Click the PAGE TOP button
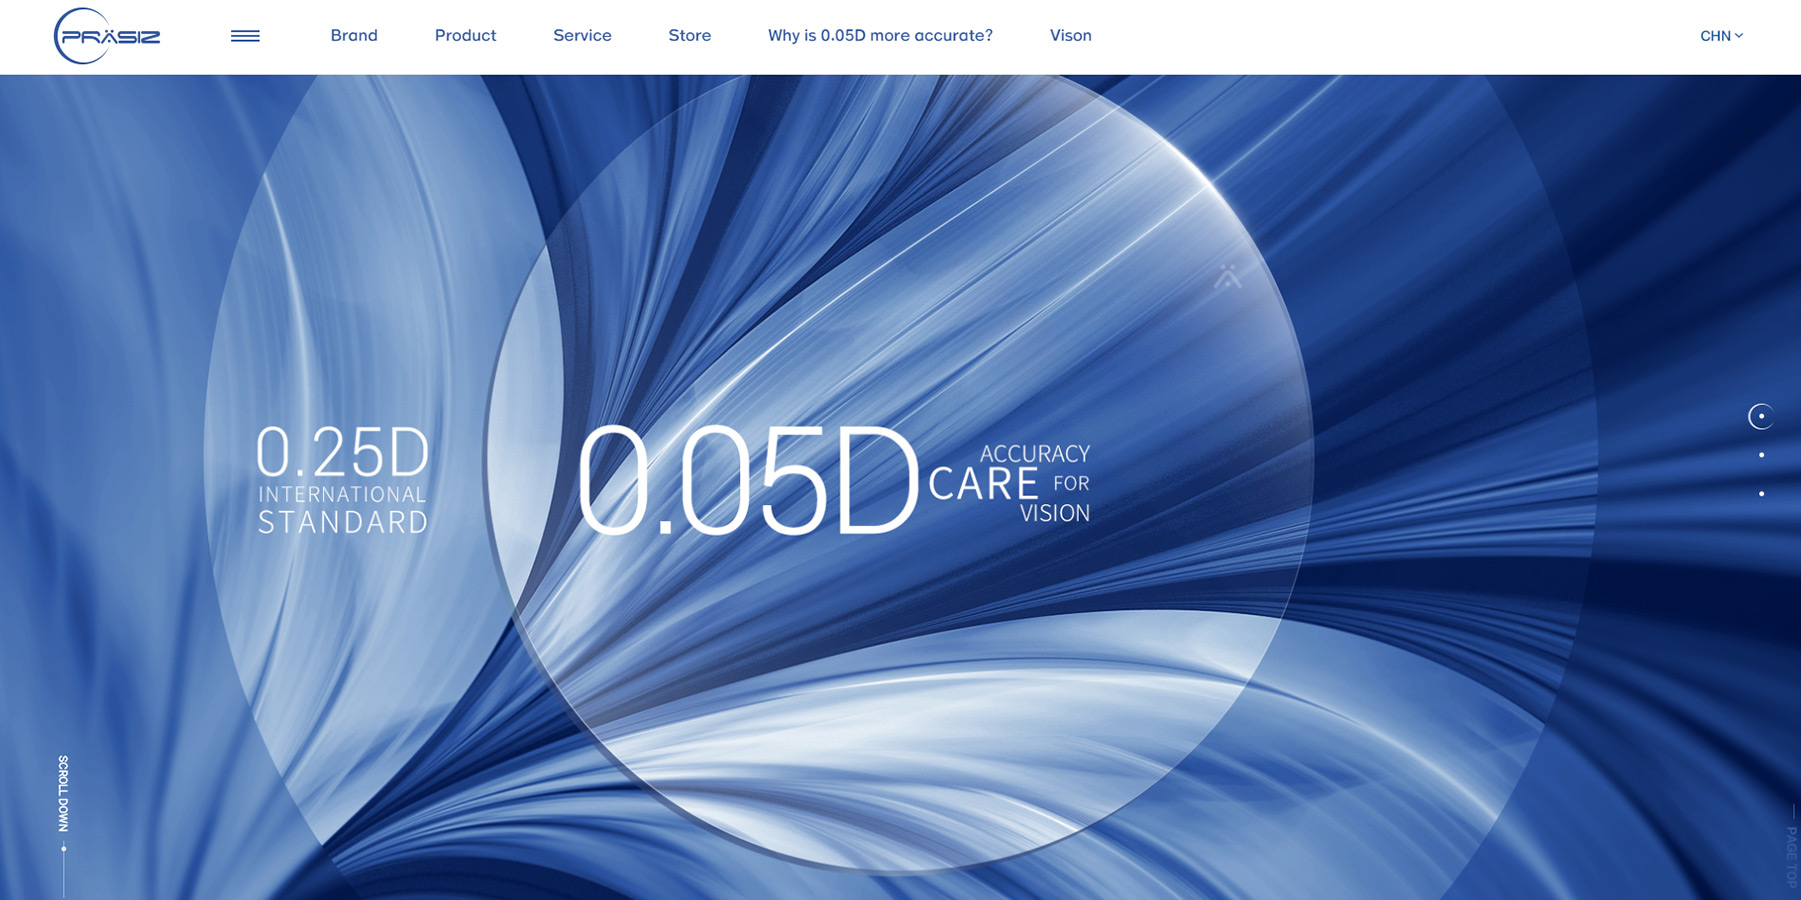Viewport: 1801px width, 900px height. pyautogui.click(x=1791, y=855)
